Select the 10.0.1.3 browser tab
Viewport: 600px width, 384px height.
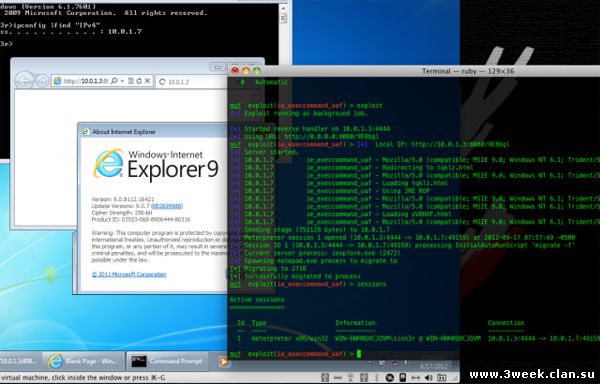point(191,81)
